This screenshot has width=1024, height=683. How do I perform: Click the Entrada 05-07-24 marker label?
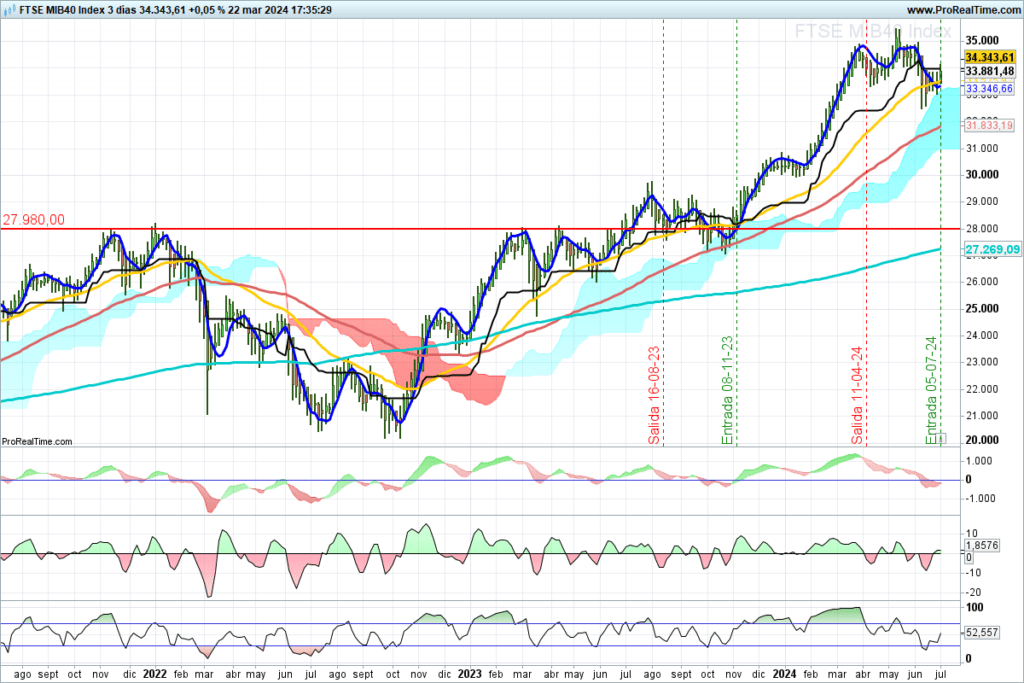(931, 390)
